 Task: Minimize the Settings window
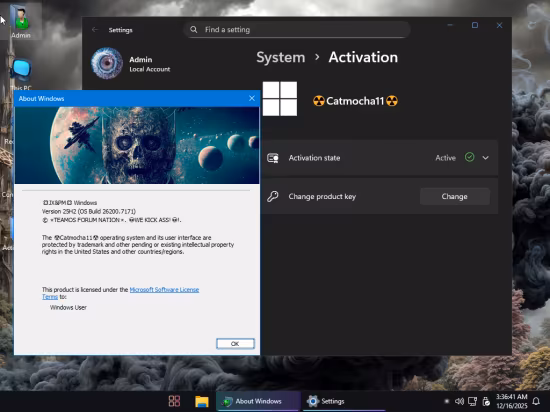pyautogui.click(x=450, y=25)
